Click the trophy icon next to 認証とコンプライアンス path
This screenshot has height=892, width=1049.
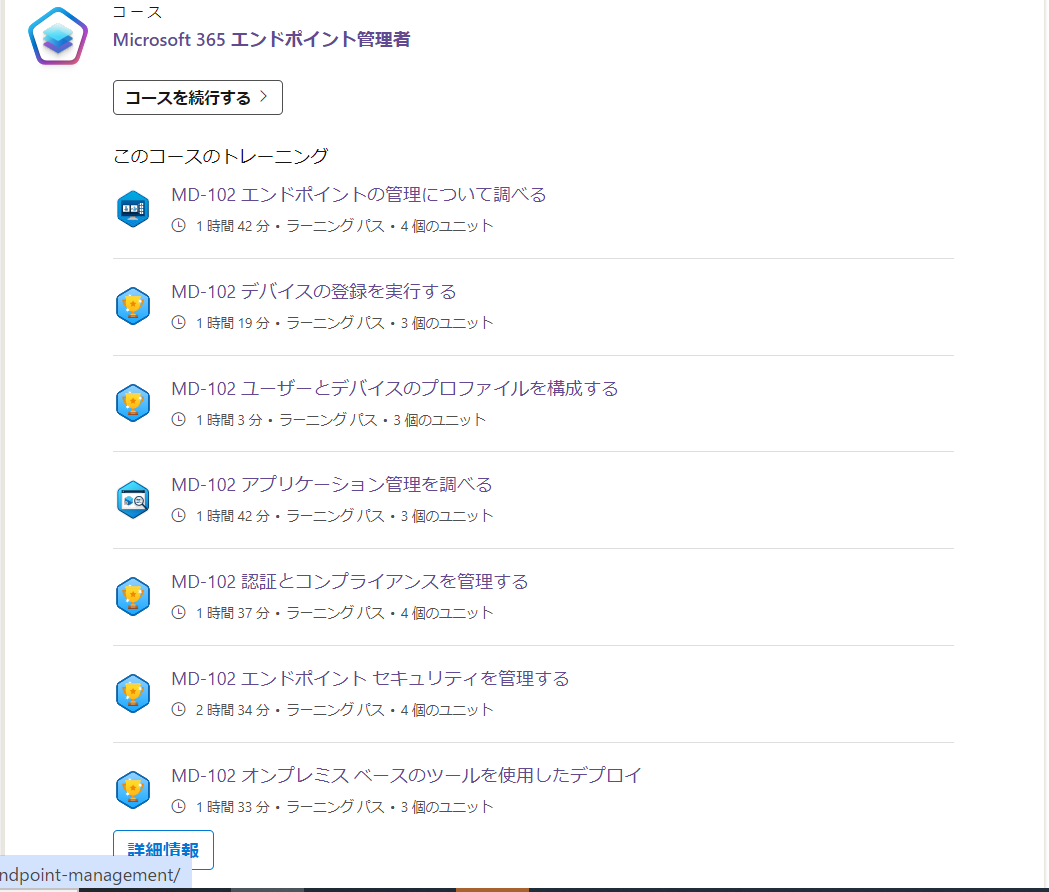coord(133,596)
